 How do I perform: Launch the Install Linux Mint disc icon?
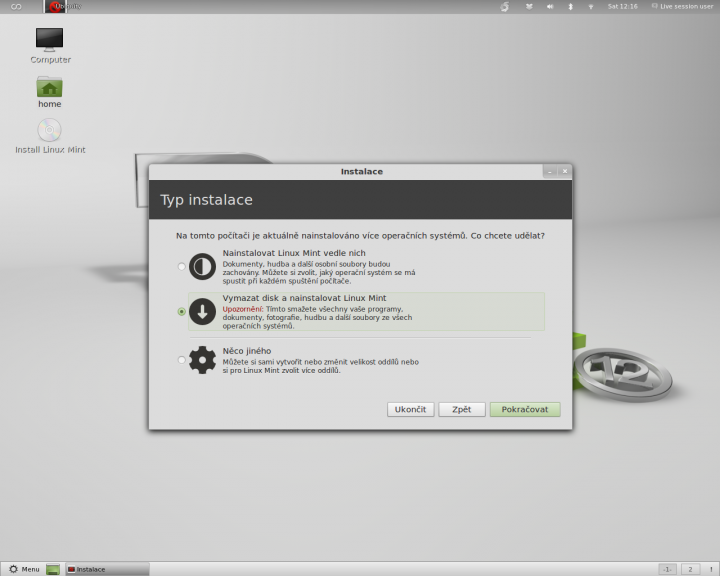point(50,136)
